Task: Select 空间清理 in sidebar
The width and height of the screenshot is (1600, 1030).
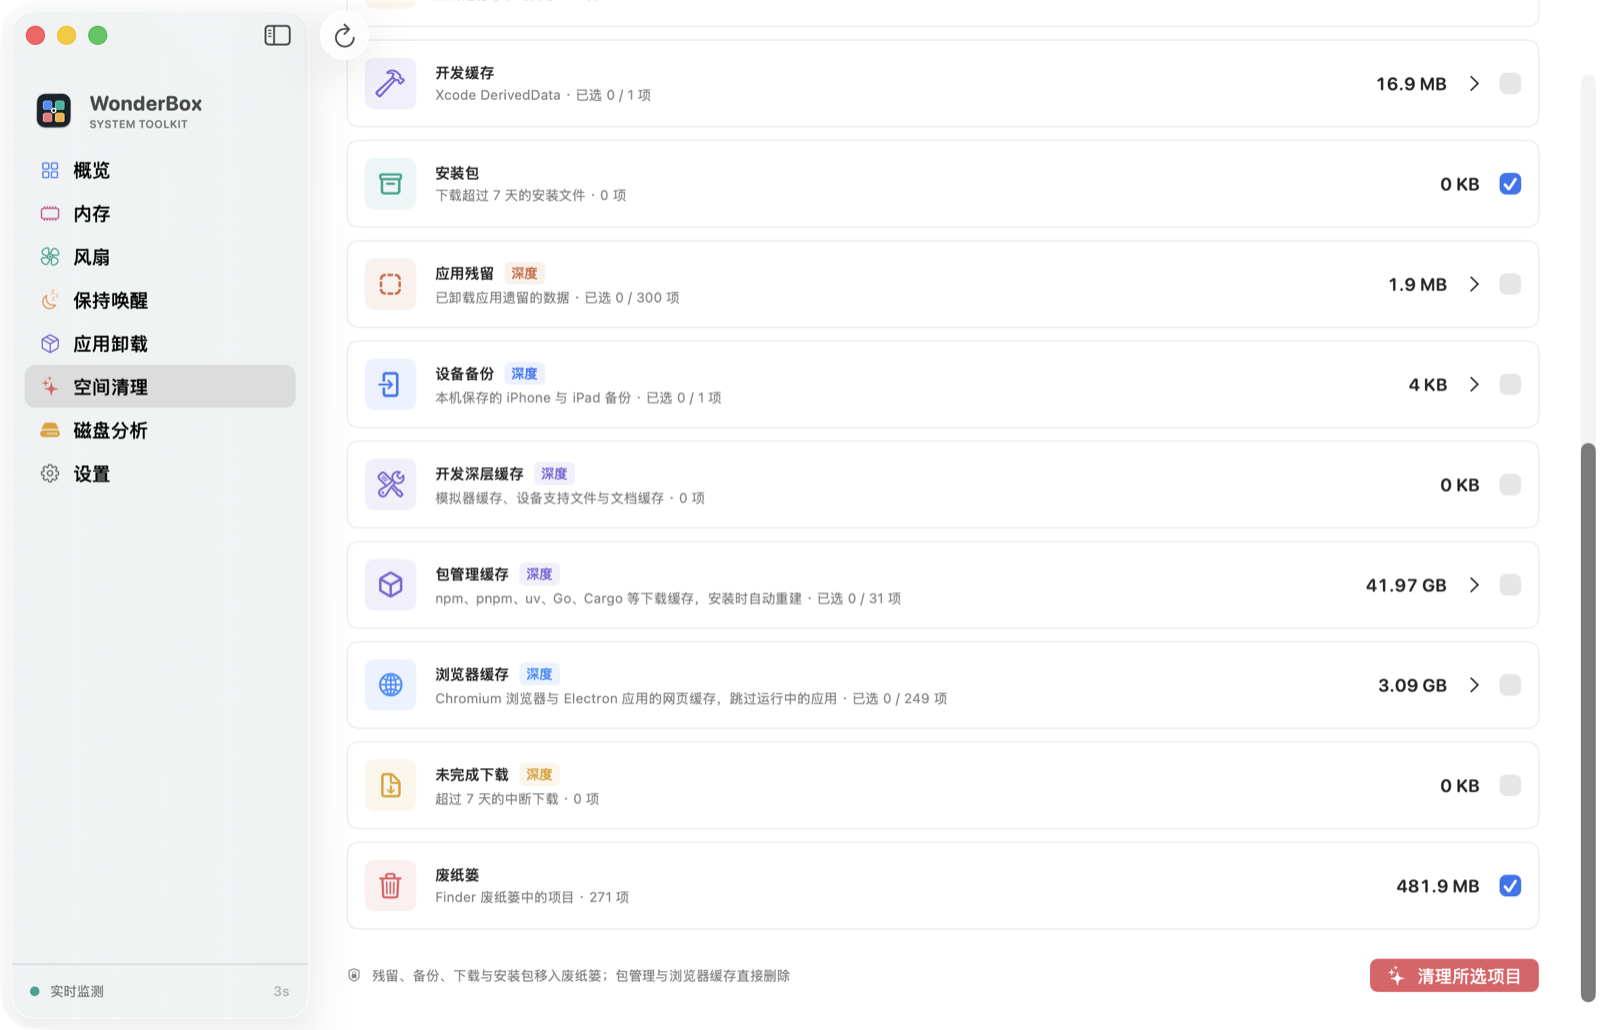Action: pyautogui.click(x=160, y=386)
